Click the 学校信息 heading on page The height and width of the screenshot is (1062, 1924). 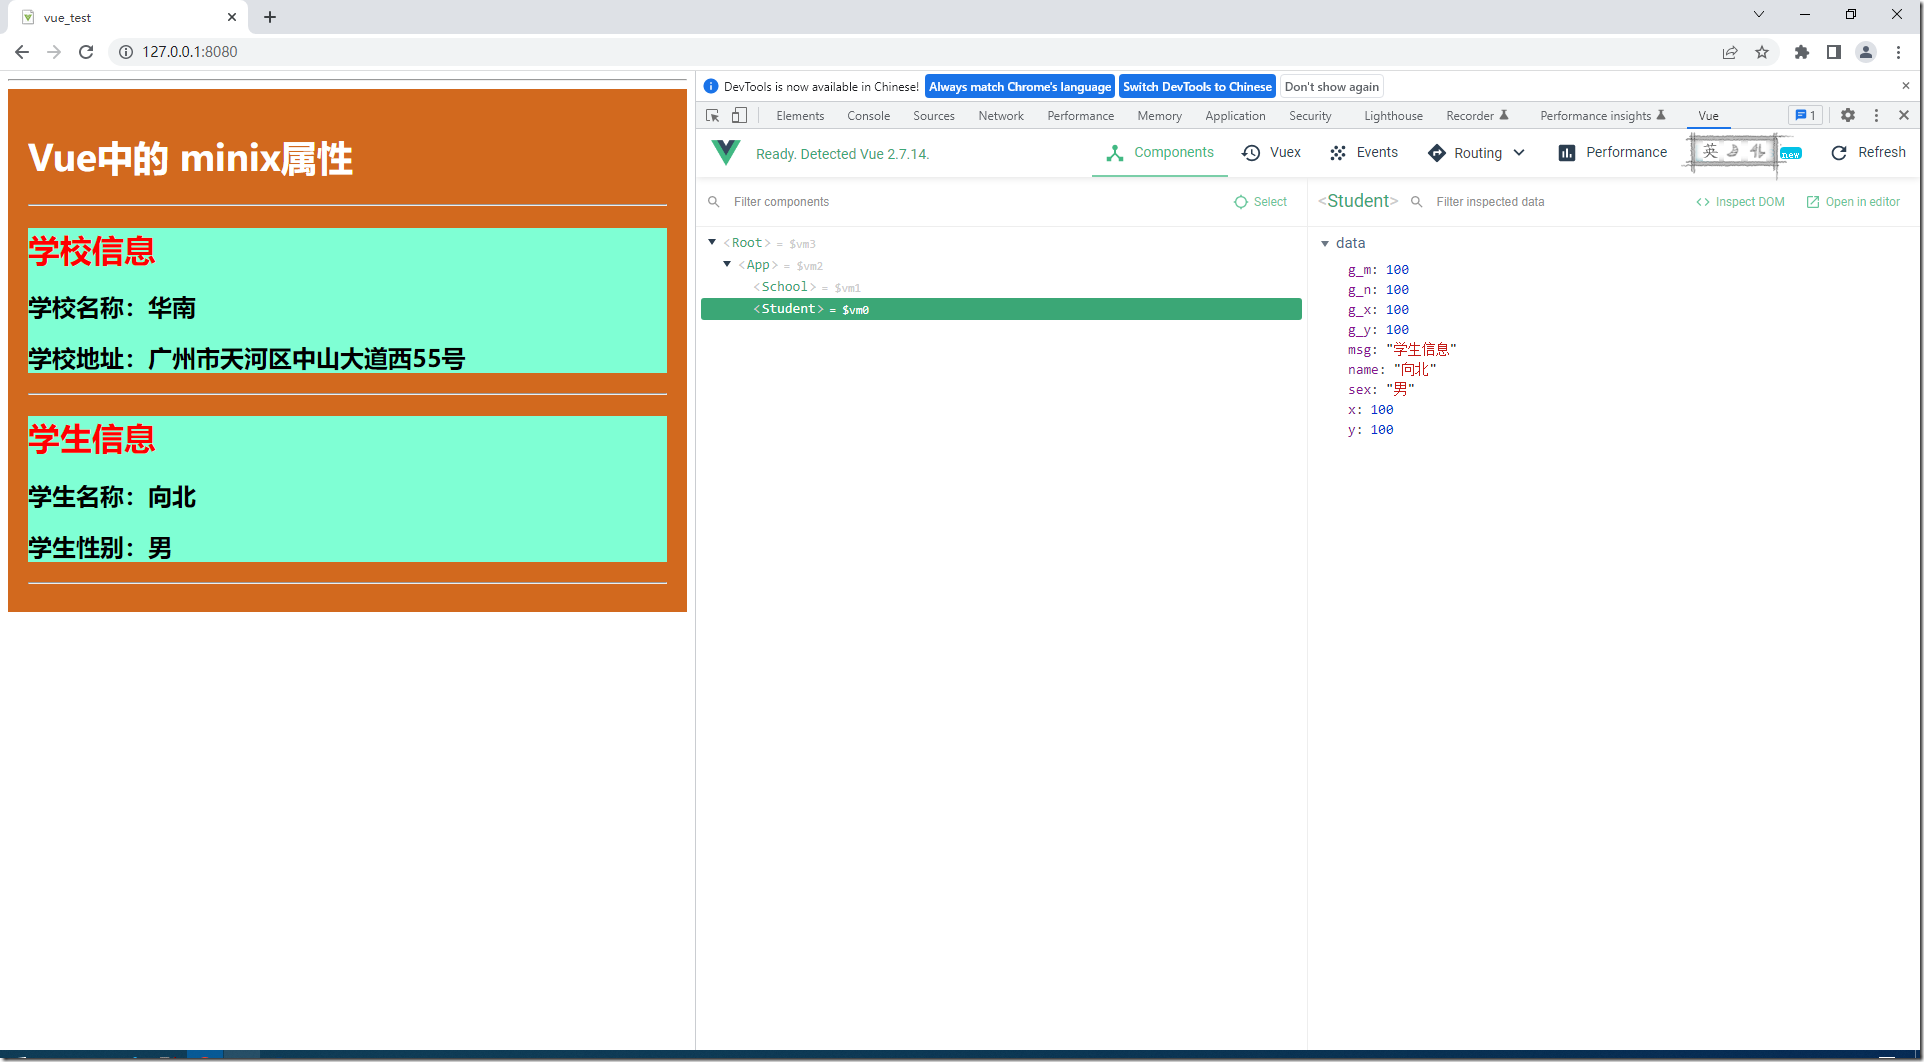tap(92, 251)
